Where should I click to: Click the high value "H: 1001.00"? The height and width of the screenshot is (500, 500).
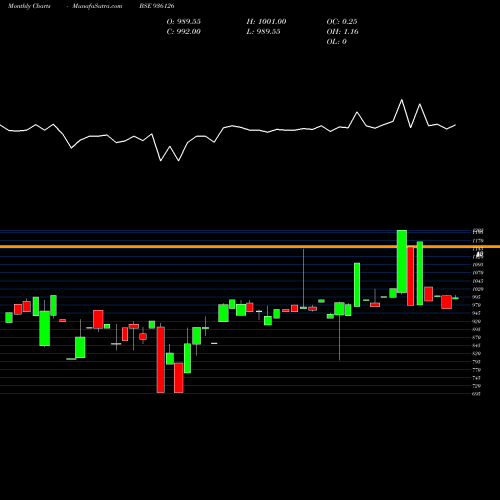tap(266, 21)
